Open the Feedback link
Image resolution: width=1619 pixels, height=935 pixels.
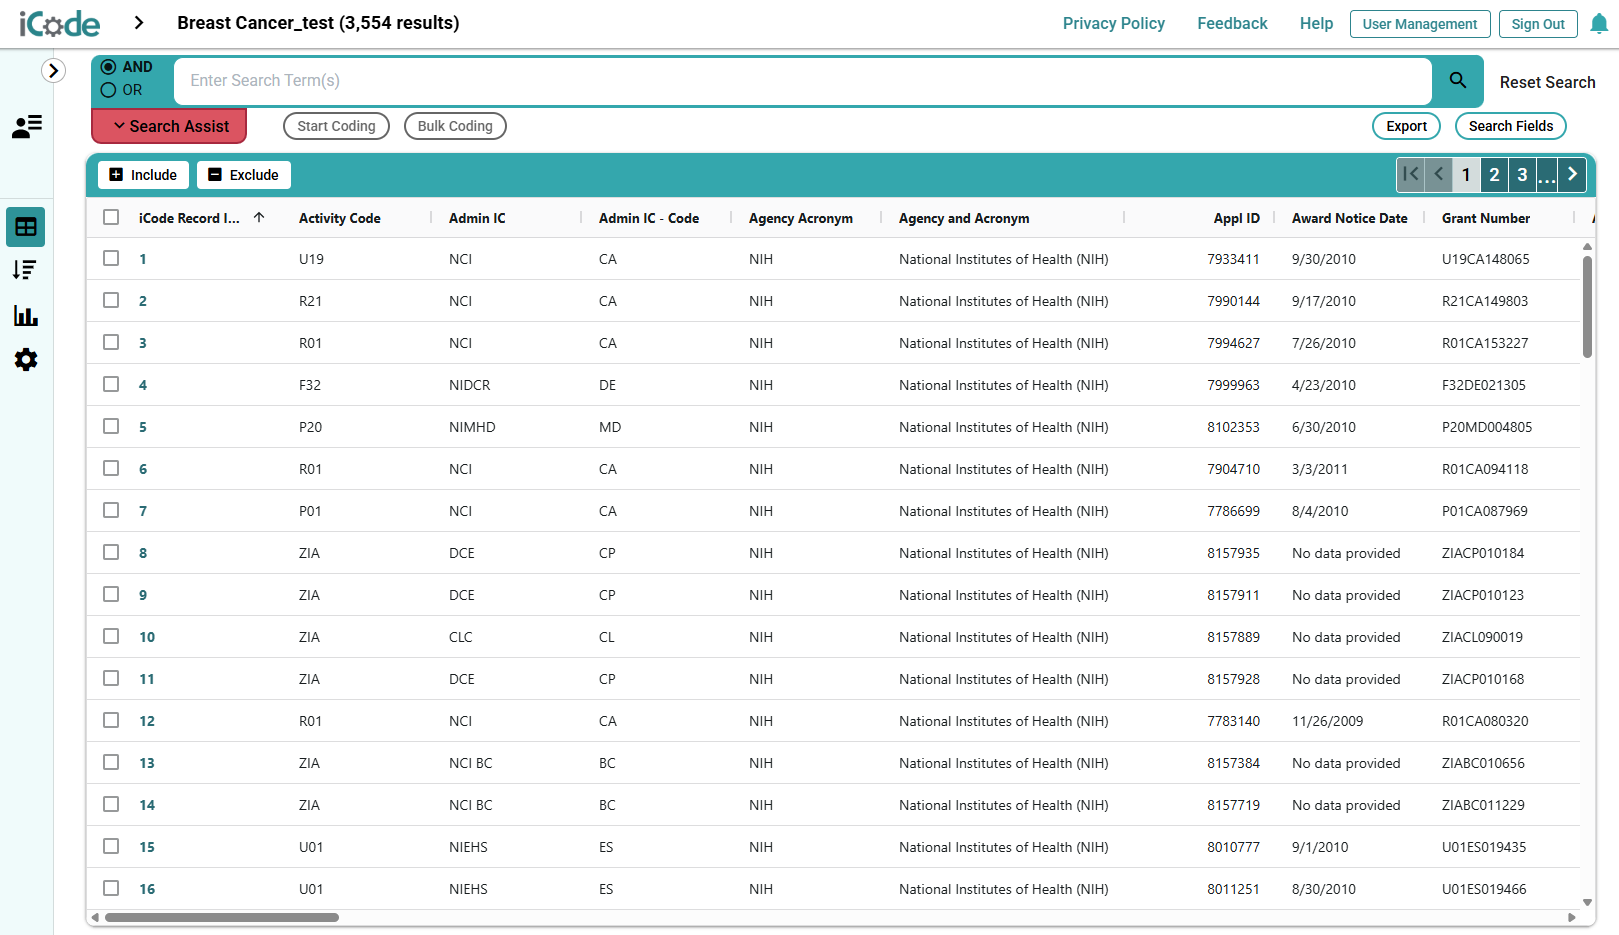[x=1232, y=23]
